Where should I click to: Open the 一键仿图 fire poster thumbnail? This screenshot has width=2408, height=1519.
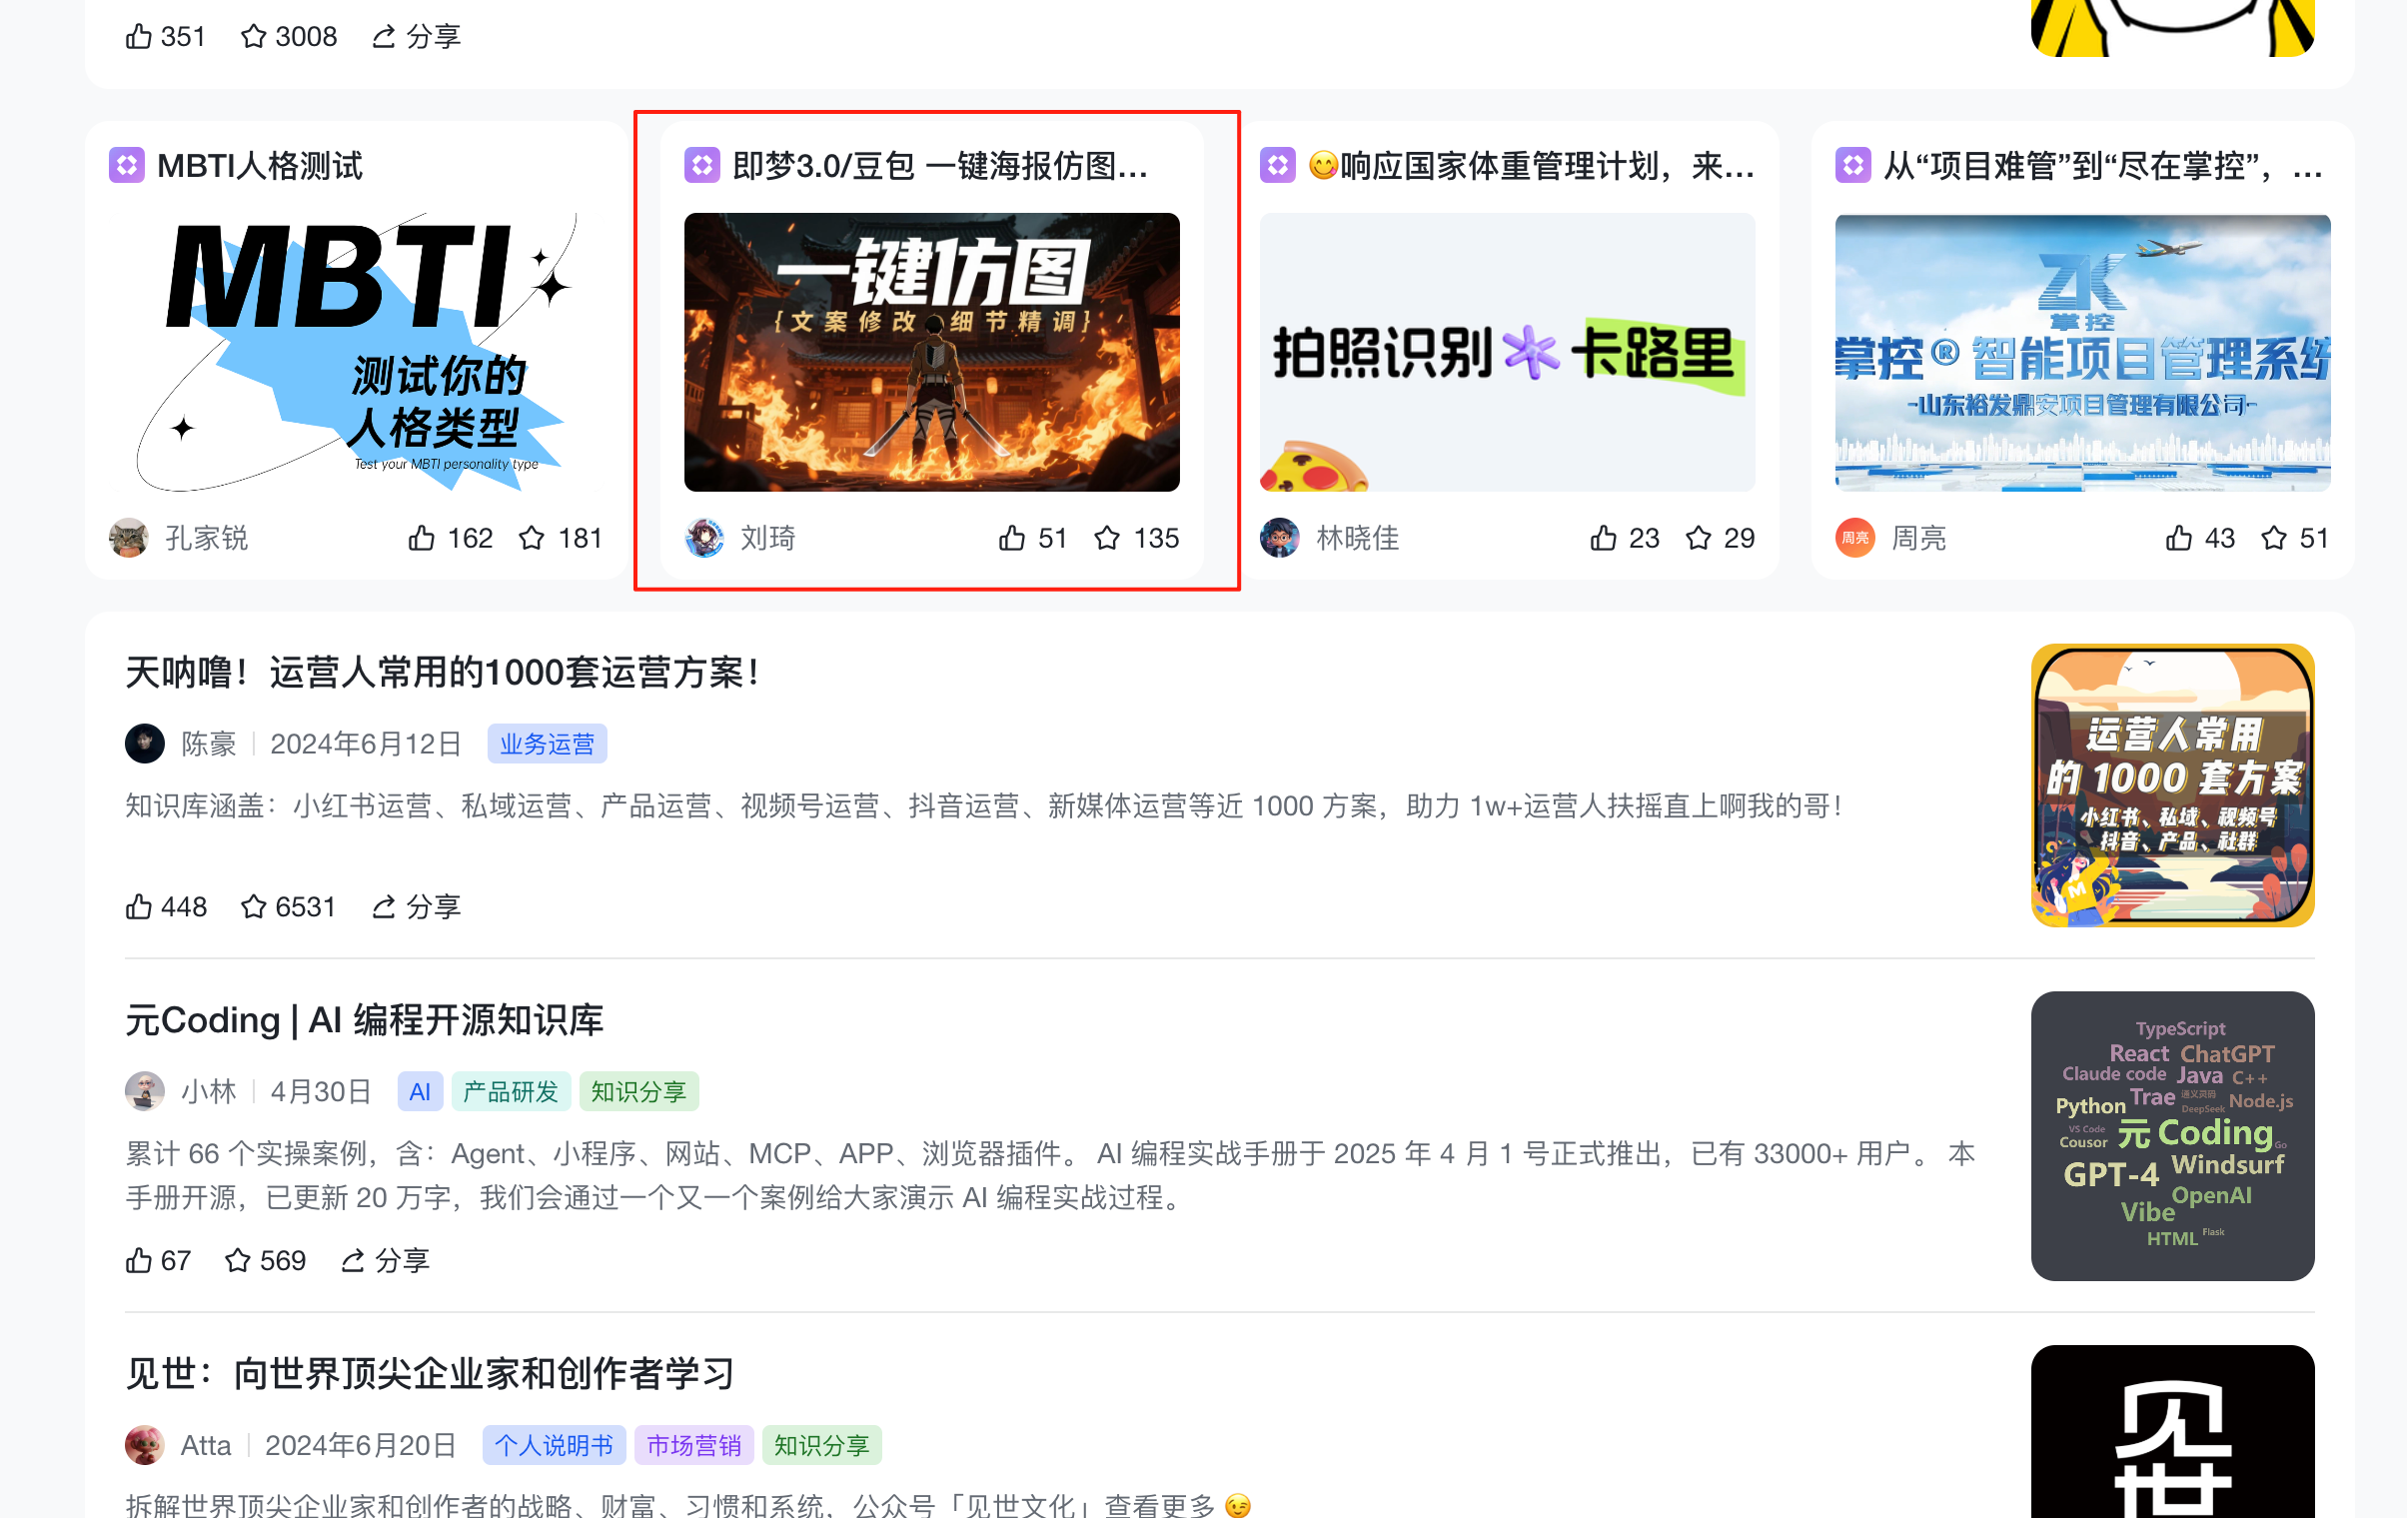[x=931, y=352]
